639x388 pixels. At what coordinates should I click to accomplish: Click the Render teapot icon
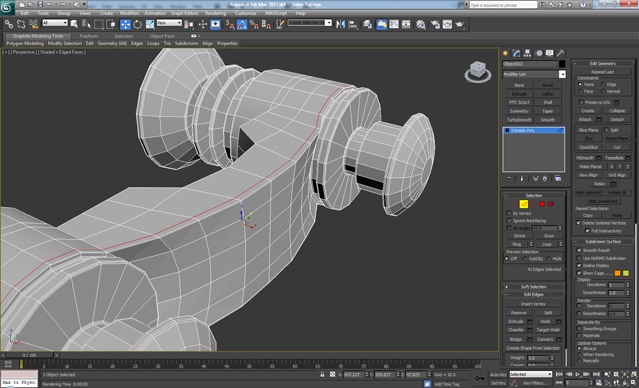[x=460, y=24]
